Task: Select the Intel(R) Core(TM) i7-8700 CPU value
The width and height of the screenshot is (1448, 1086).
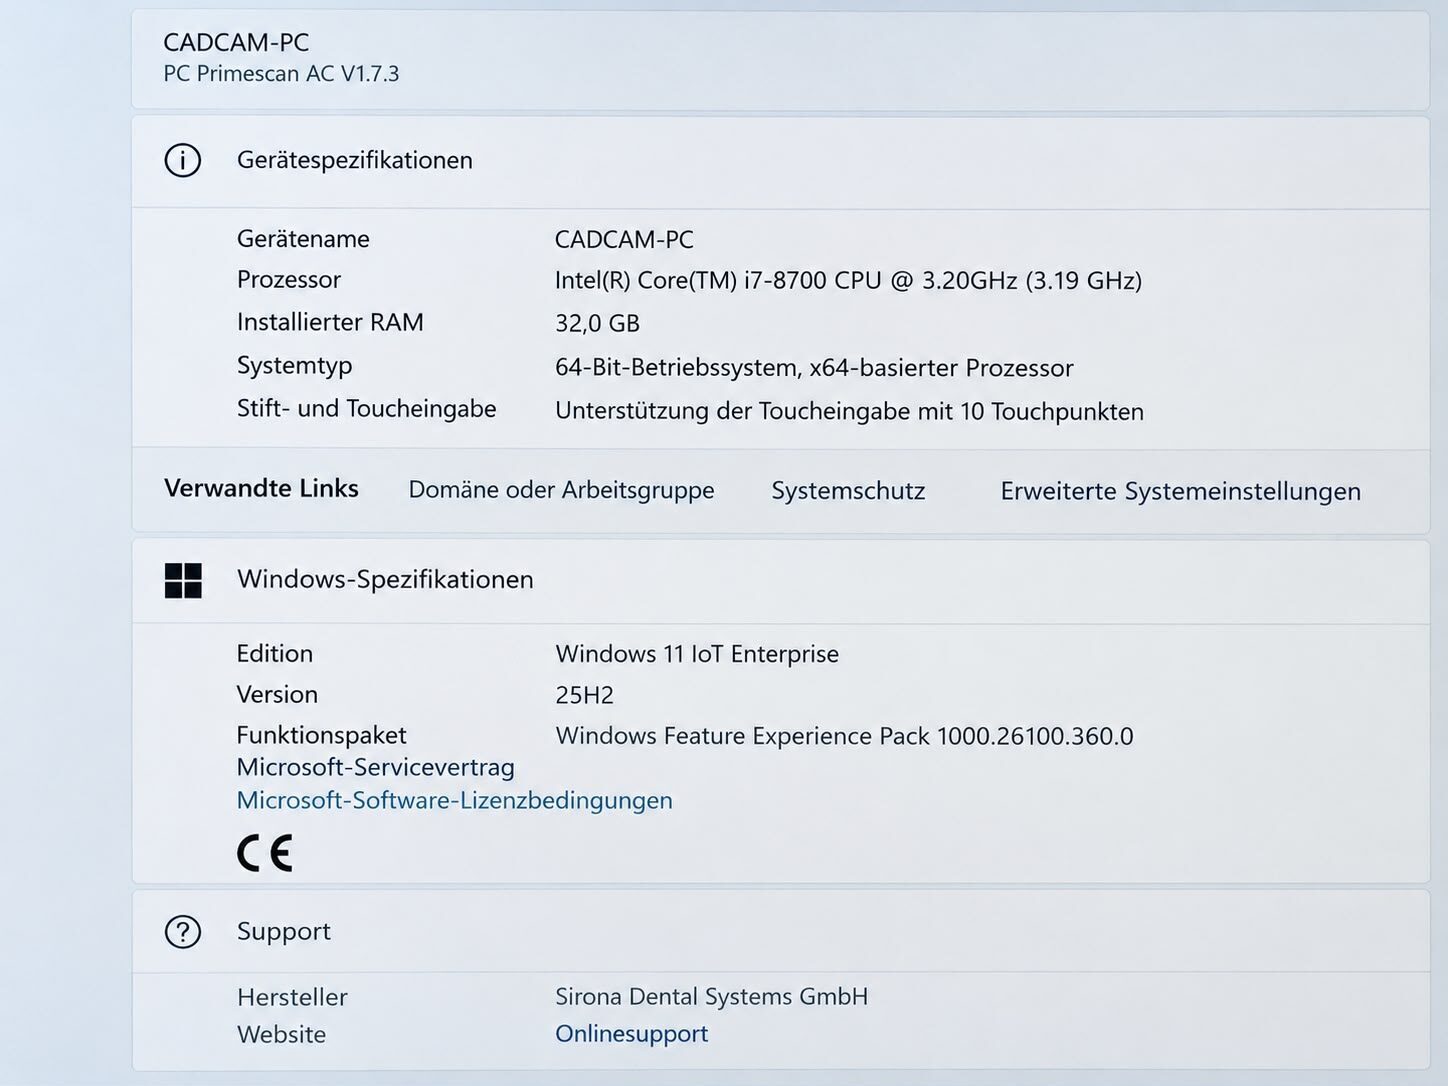Action: (848, 280)
